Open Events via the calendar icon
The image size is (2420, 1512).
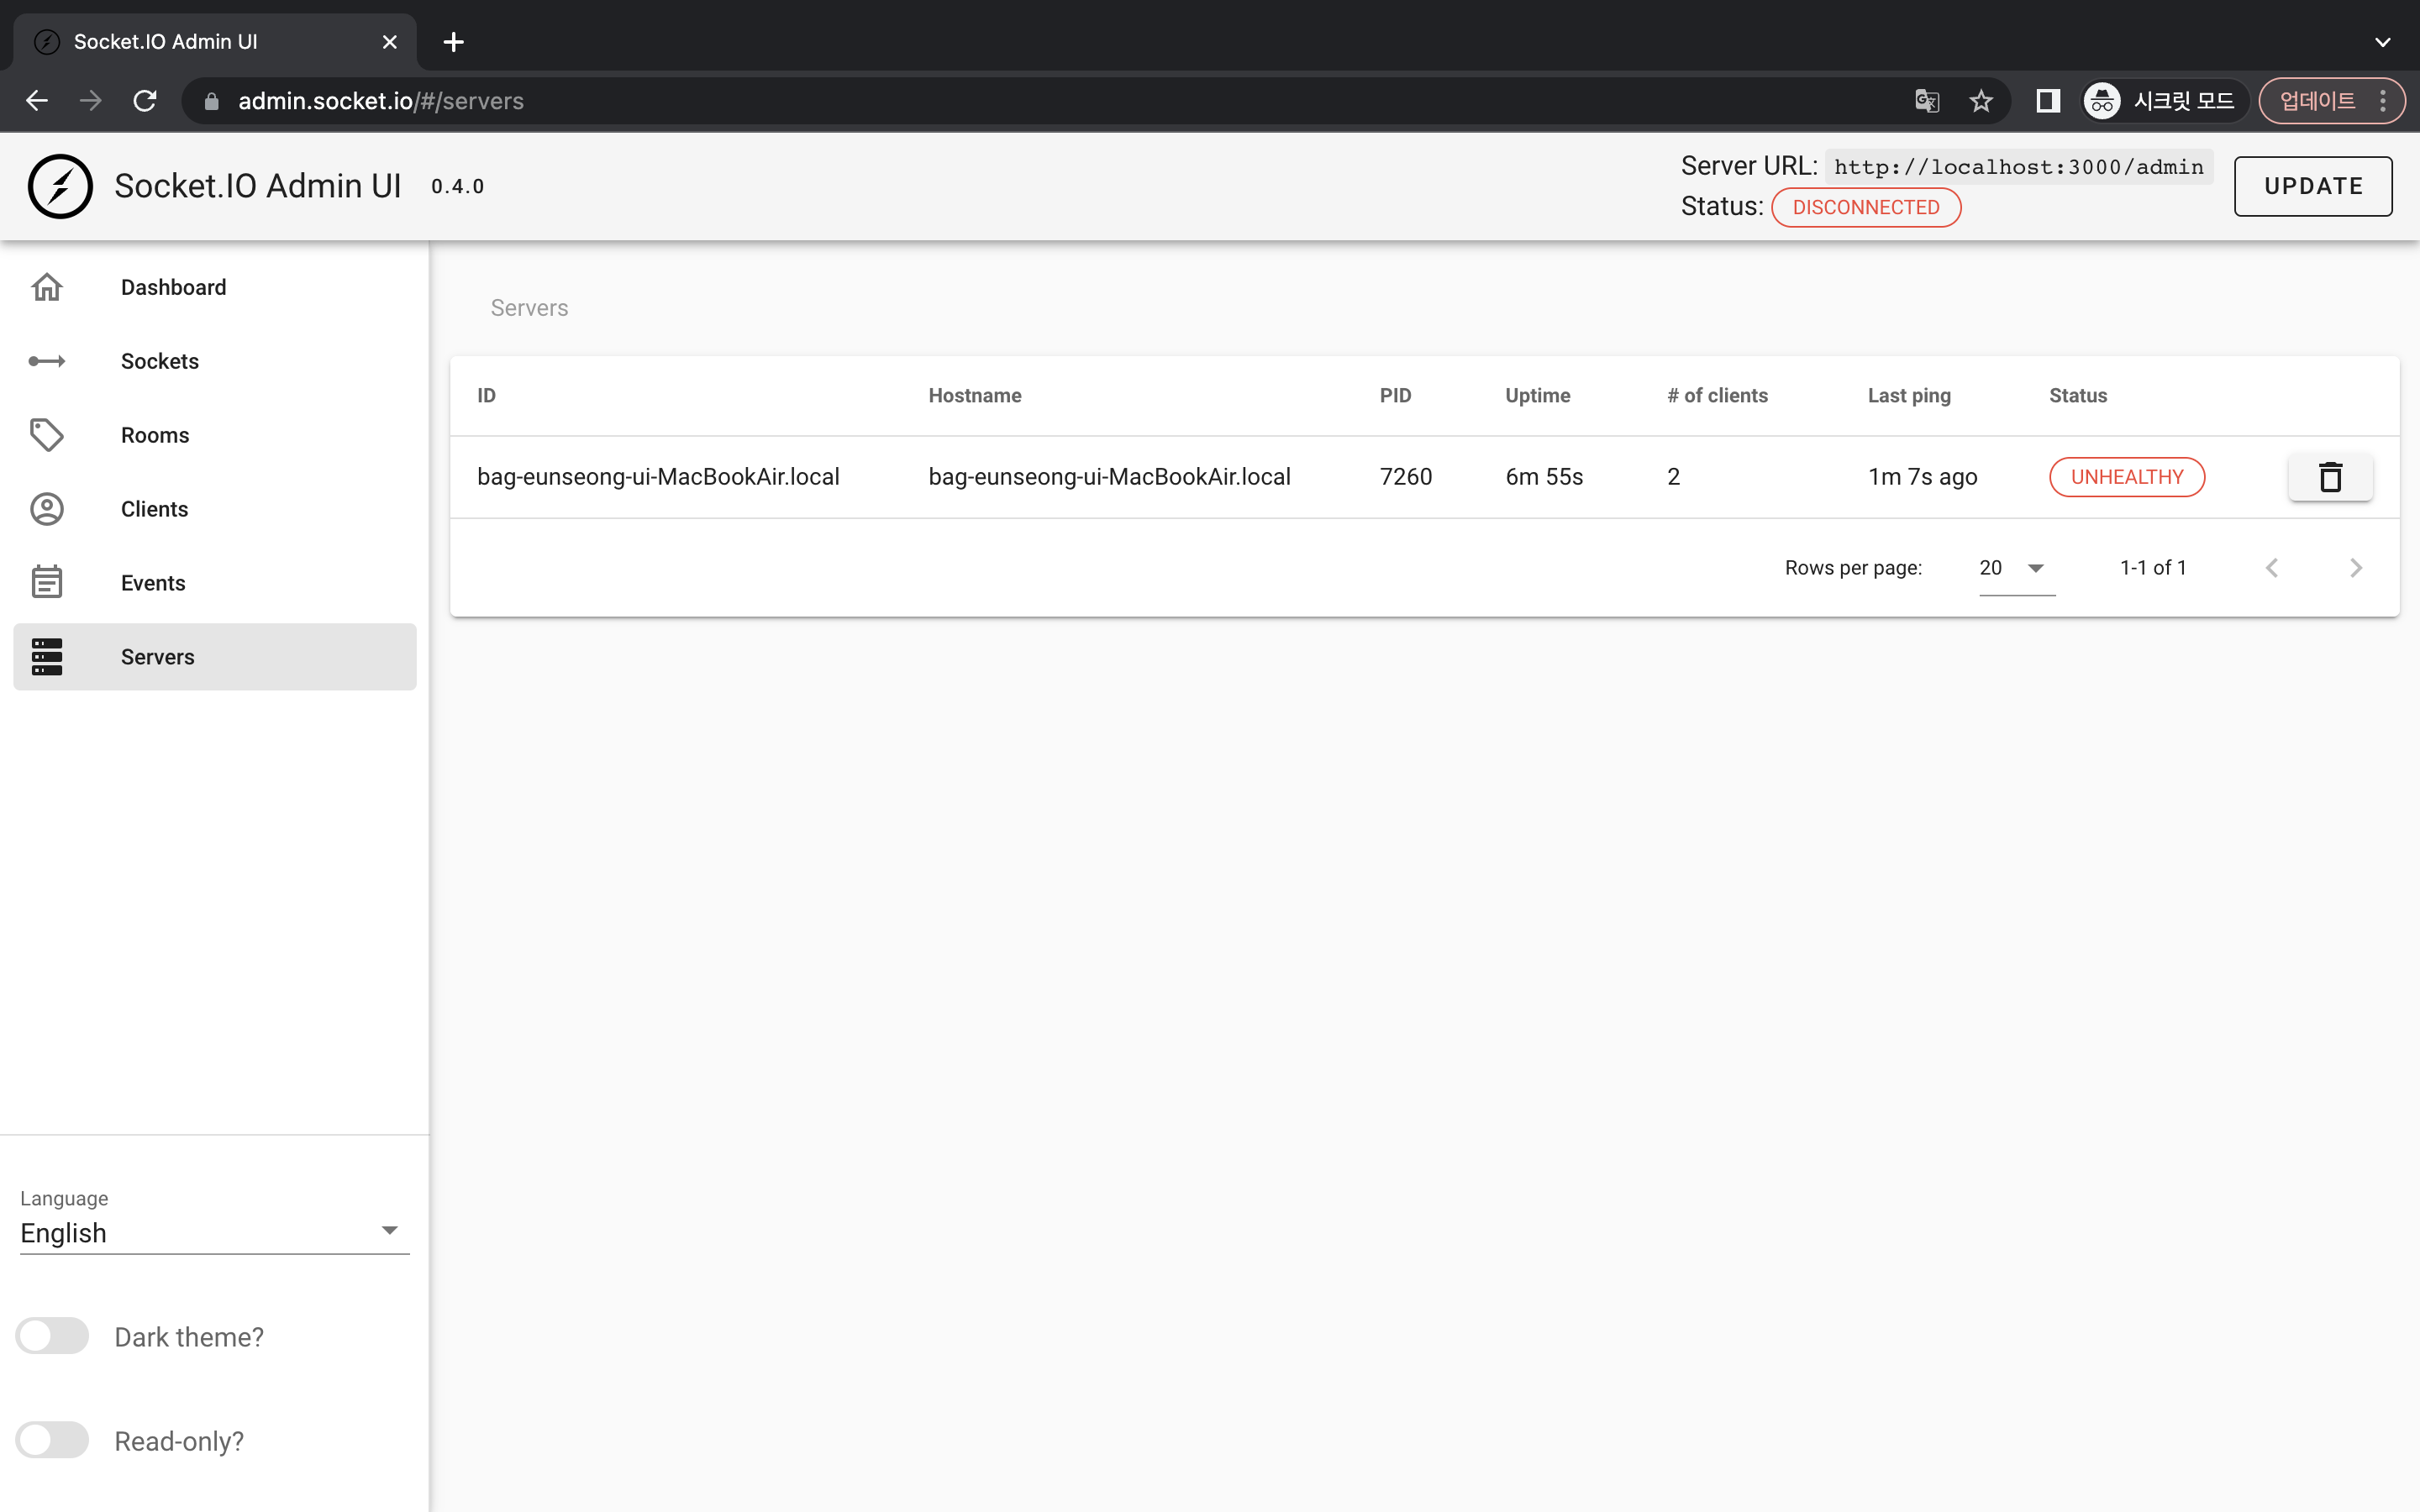(x=47, y=581)
